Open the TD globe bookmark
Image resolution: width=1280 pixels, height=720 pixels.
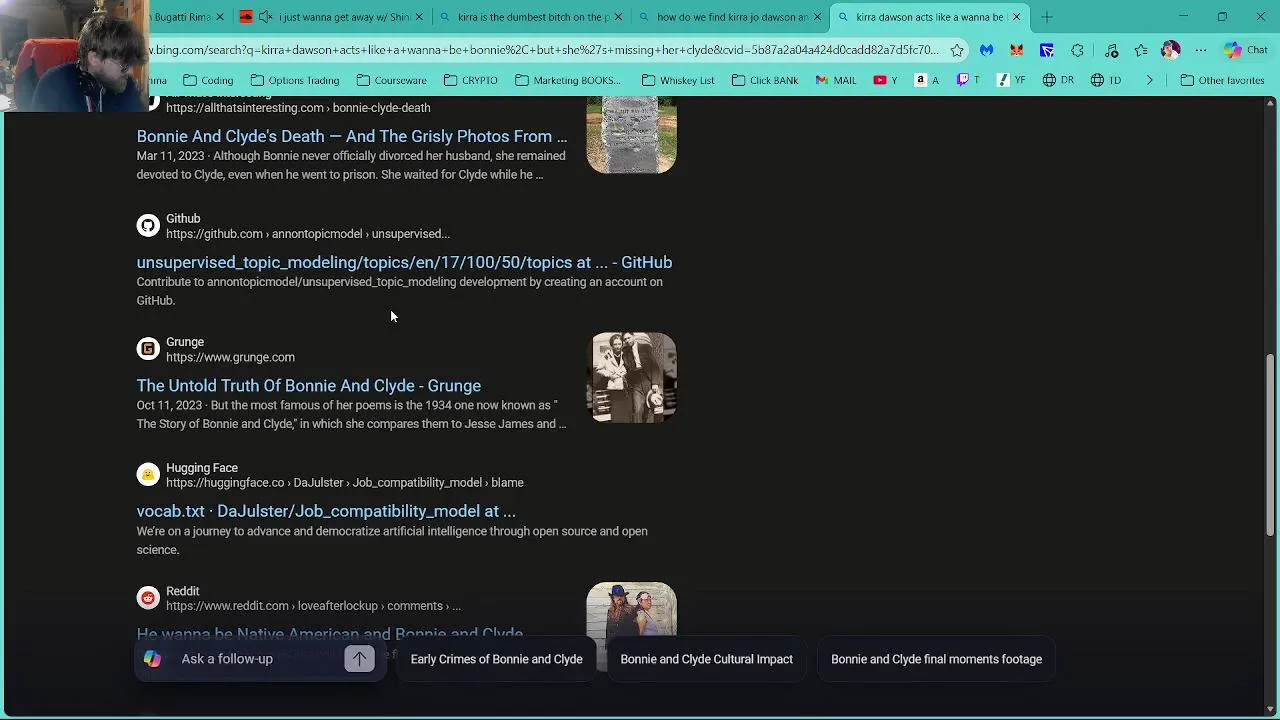tap(1105, 80)
